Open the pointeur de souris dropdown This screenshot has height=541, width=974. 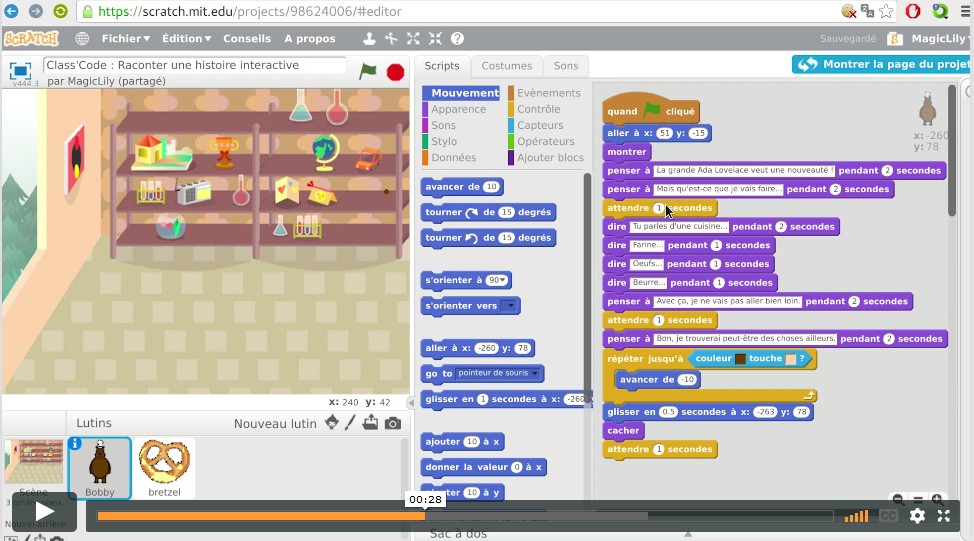tap(536, 374)
